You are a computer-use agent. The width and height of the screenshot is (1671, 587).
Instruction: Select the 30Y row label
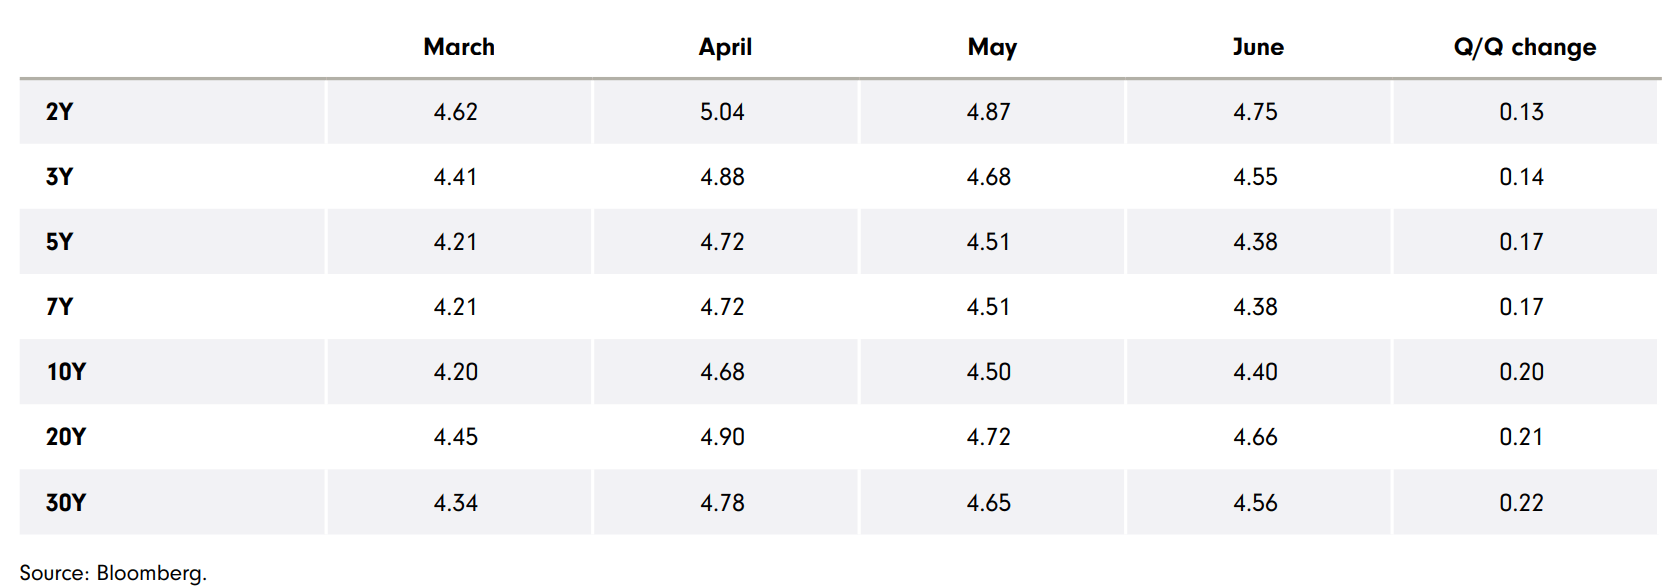coord(66,502)
